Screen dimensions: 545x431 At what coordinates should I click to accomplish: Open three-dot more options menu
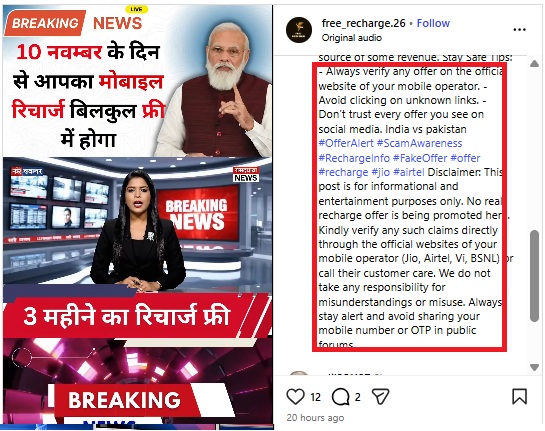pyautogui.click(x=519, y=30)
